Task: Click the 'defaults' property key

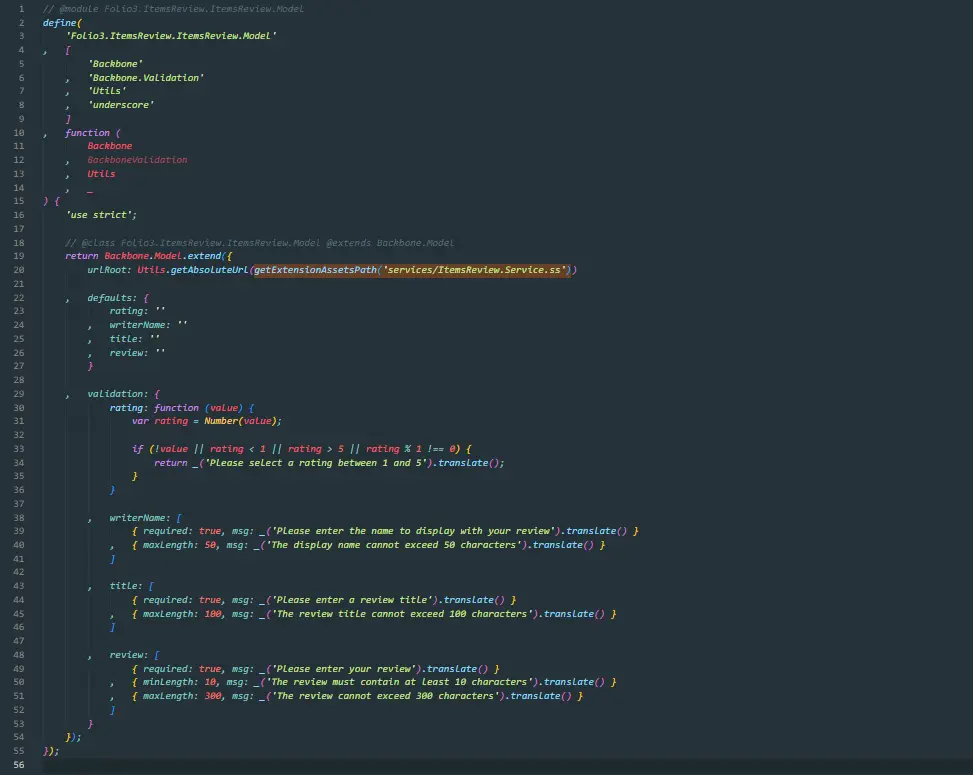Action: (x=110, y=298)
